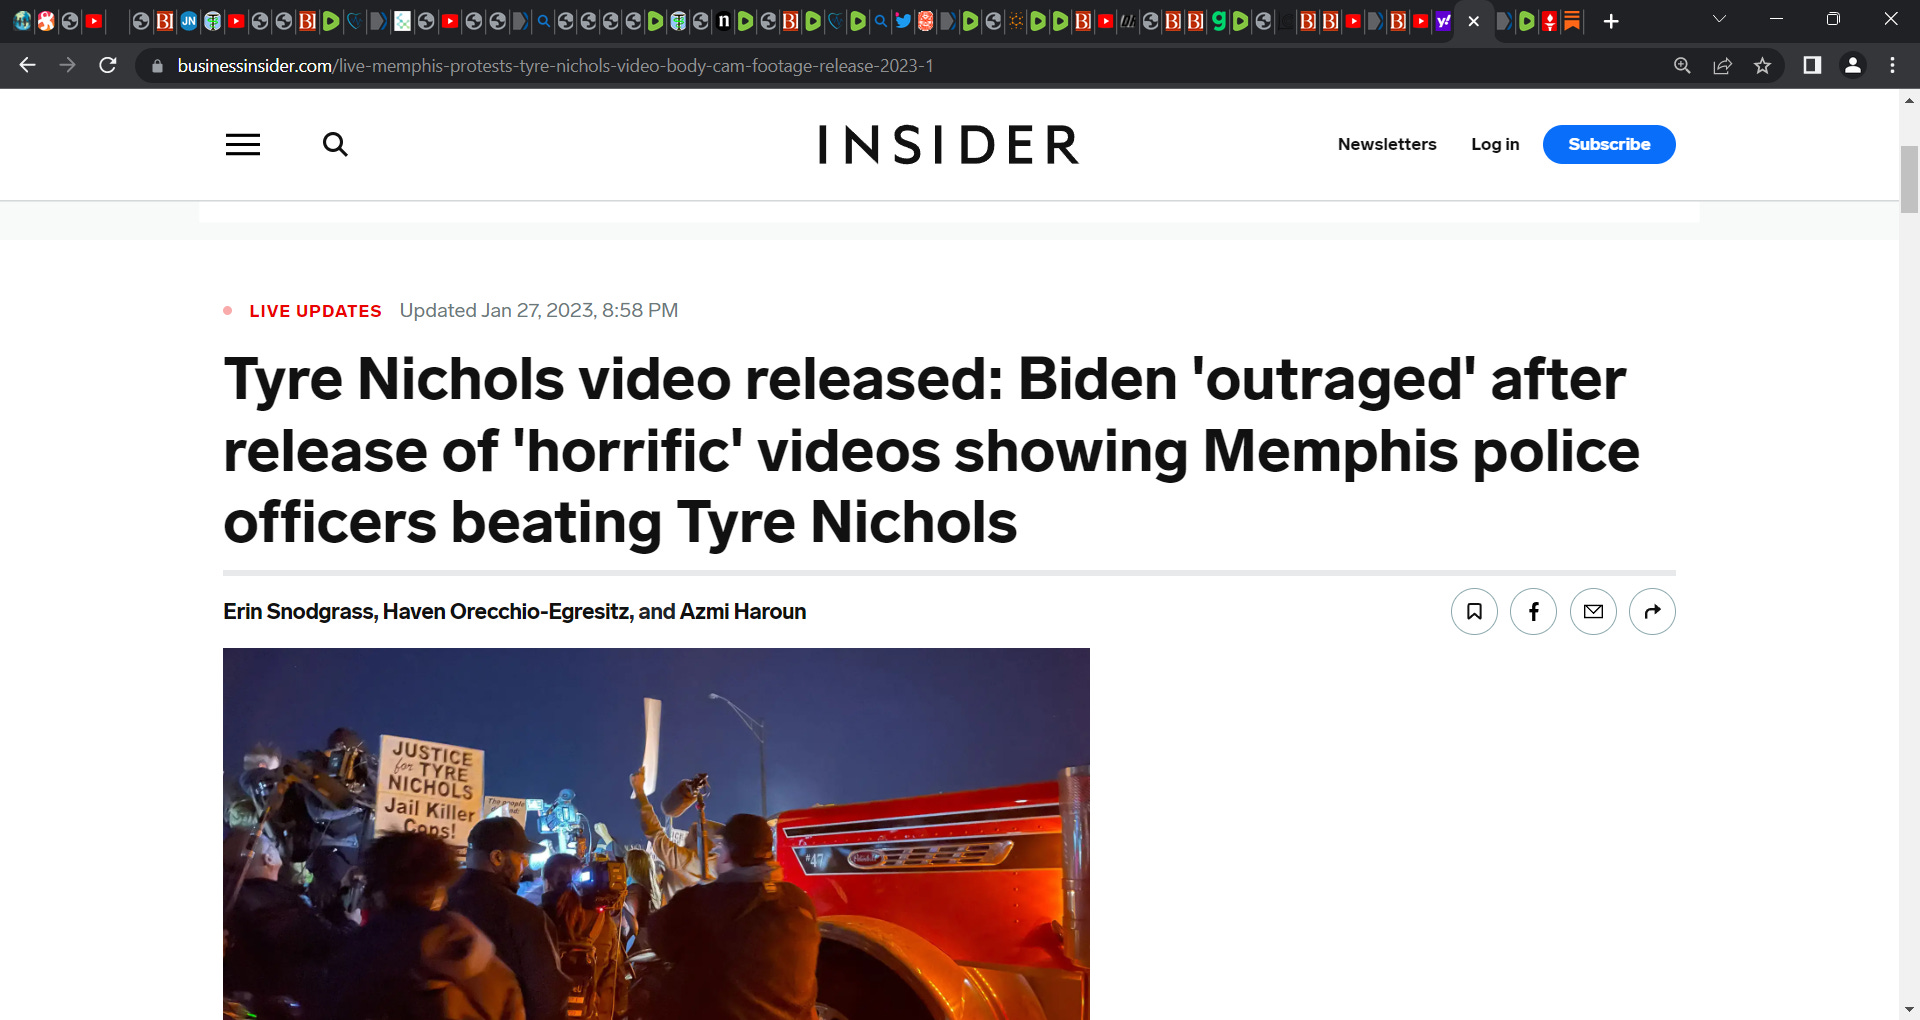Click the share arrow icon
Screen dimensions: 1920x1020
(x=1652, y=611)
